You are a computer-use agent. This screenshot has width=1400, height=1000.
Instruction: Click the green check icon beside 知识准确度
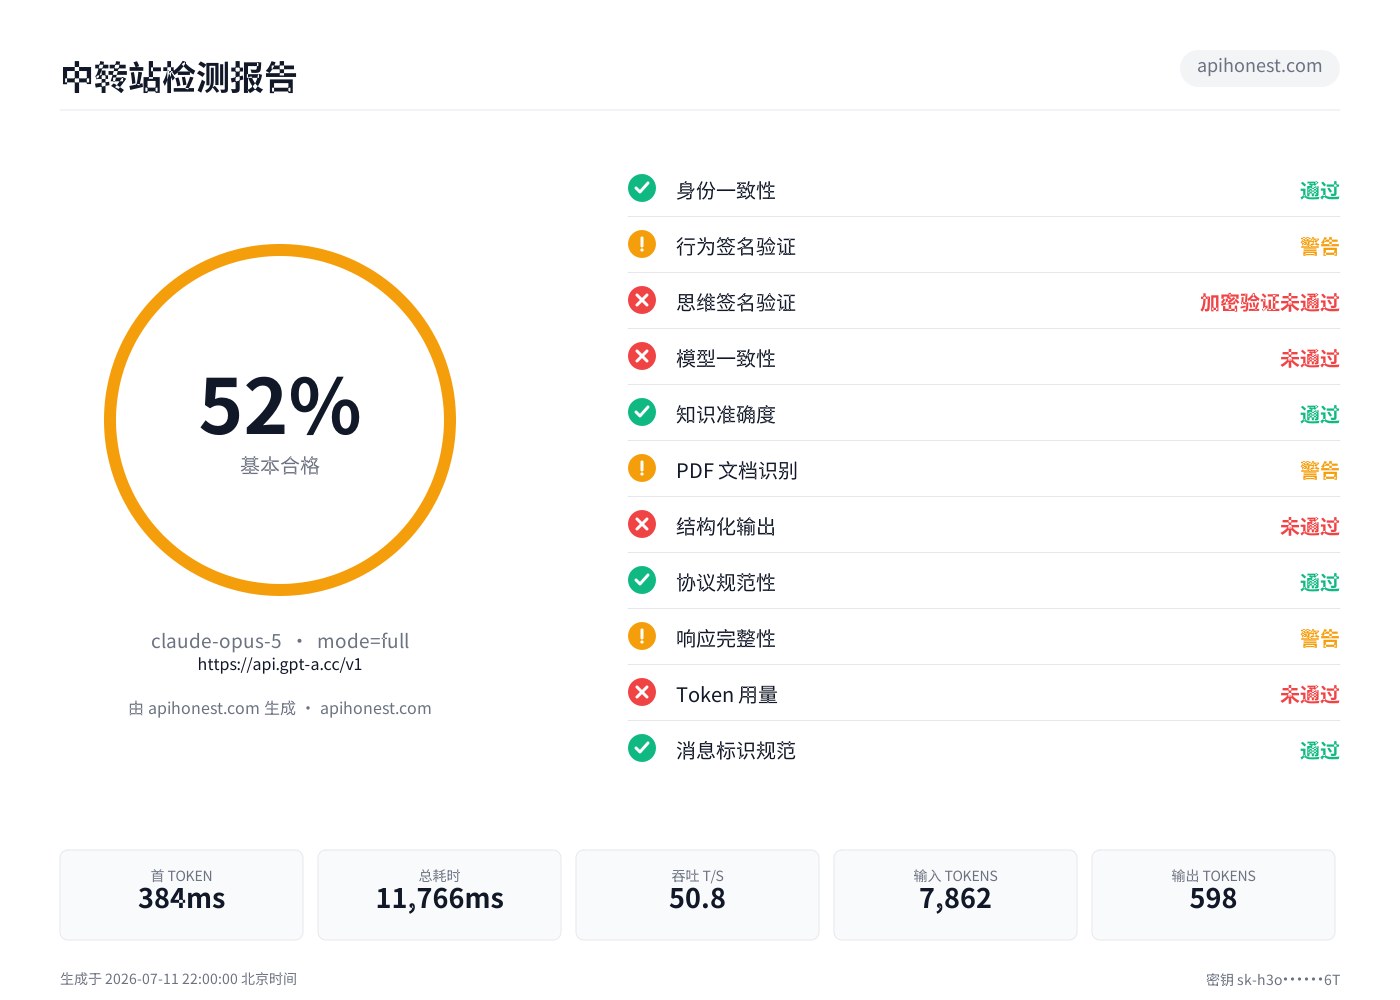642,412
